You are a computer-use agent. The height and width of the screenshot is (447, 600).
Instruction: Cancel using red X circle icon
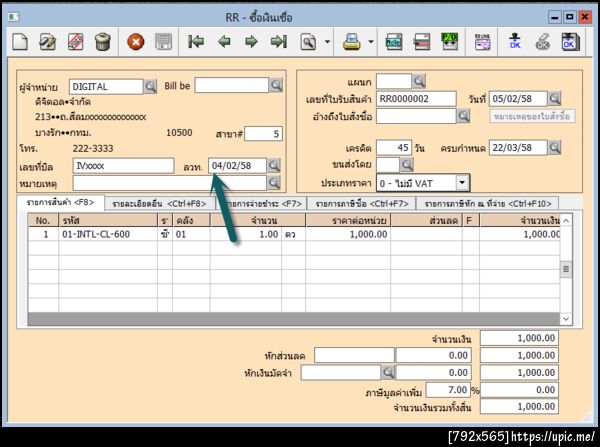(135, 42)
